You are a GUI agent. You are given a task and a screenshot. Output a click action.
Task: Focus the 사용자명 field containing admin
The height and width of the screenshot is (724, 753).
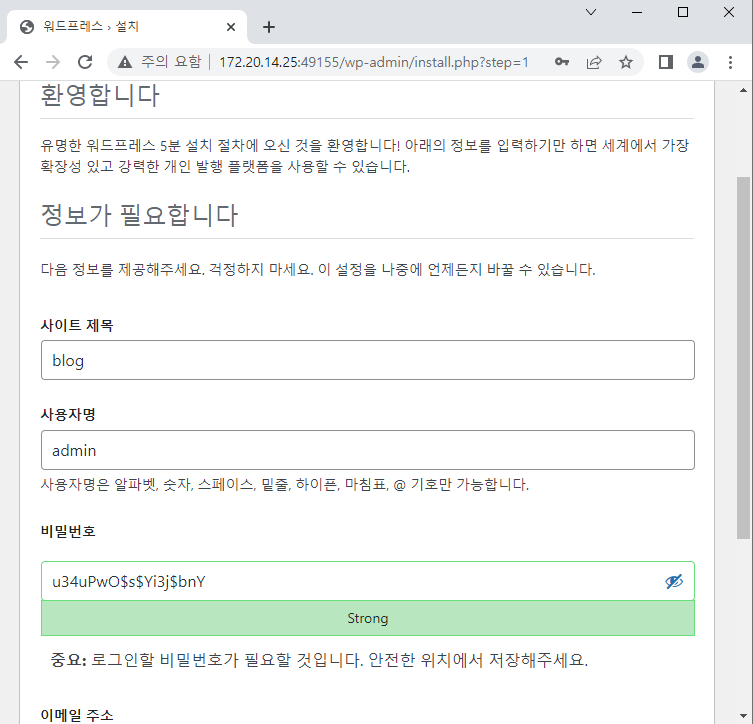[x=368, y=450]
